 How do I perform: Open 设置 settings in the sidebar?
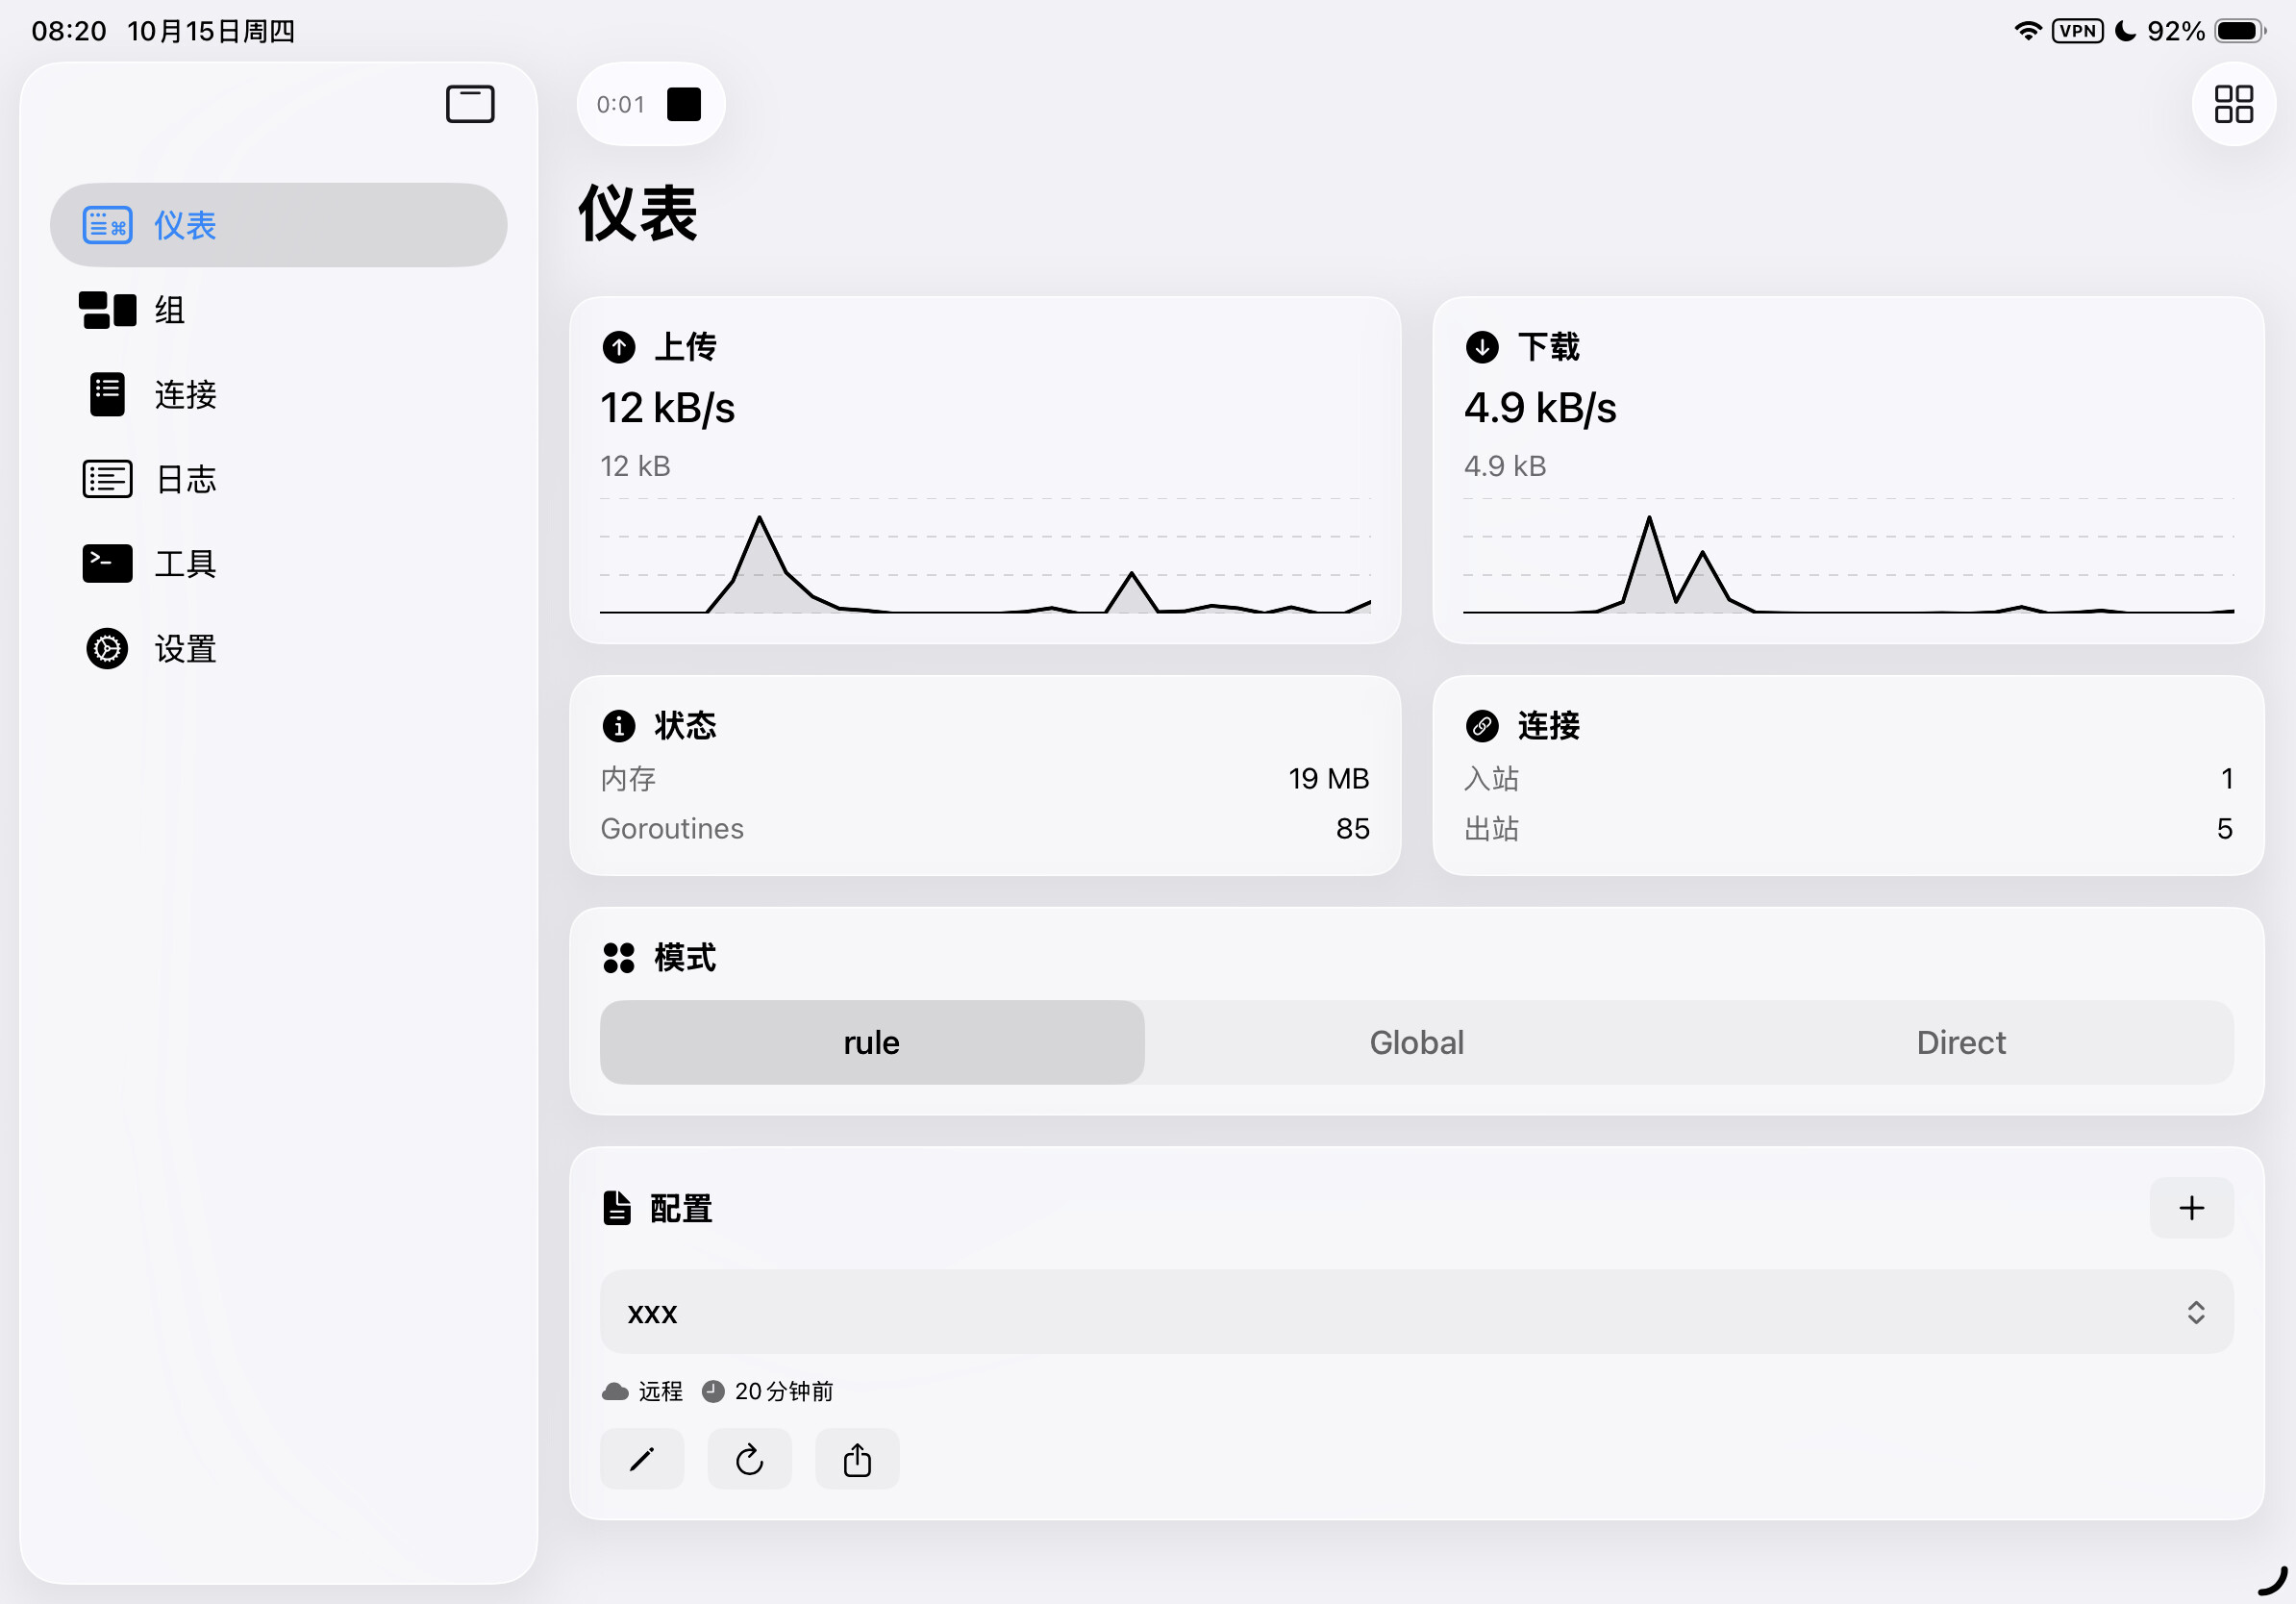(x=278, y=648)
